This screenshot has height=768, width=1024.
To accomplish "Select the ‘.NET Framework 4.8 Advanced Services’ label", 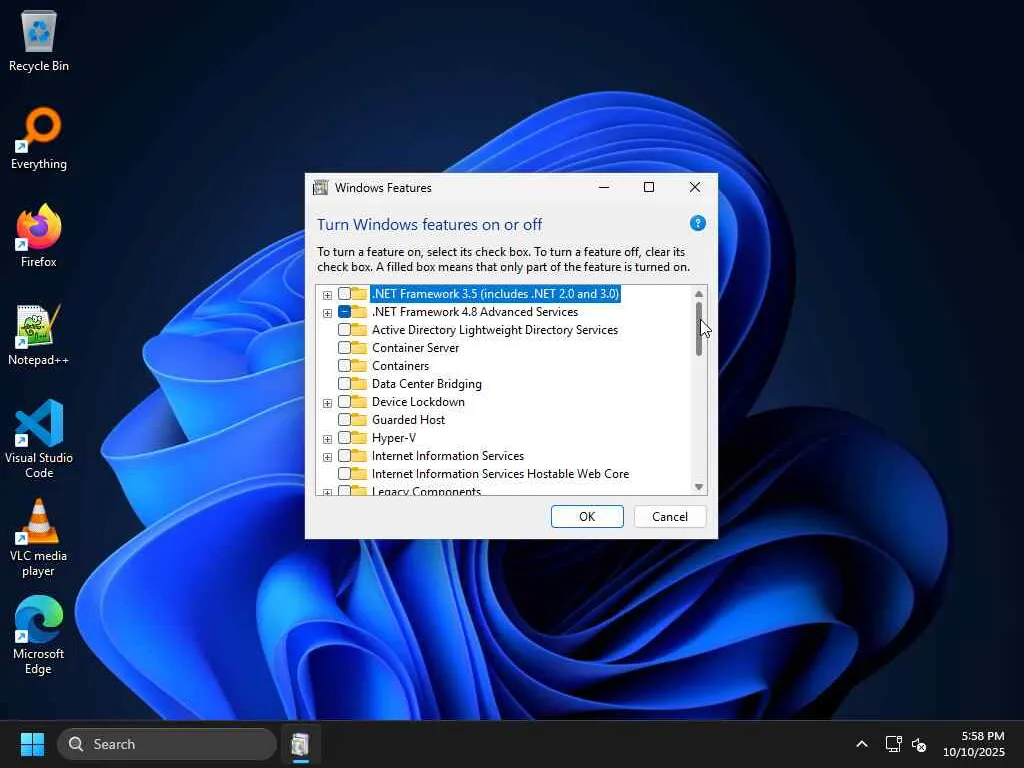I will coord(475,312).
